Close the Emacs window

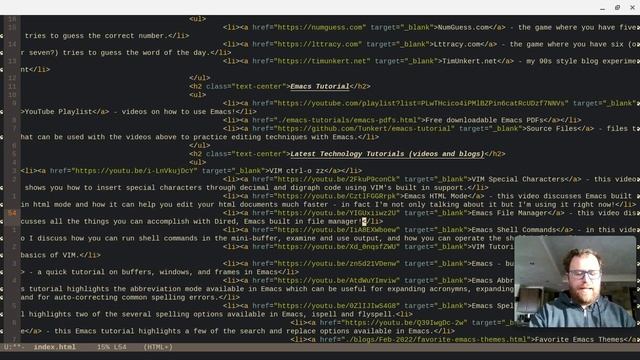coord(632,8)
